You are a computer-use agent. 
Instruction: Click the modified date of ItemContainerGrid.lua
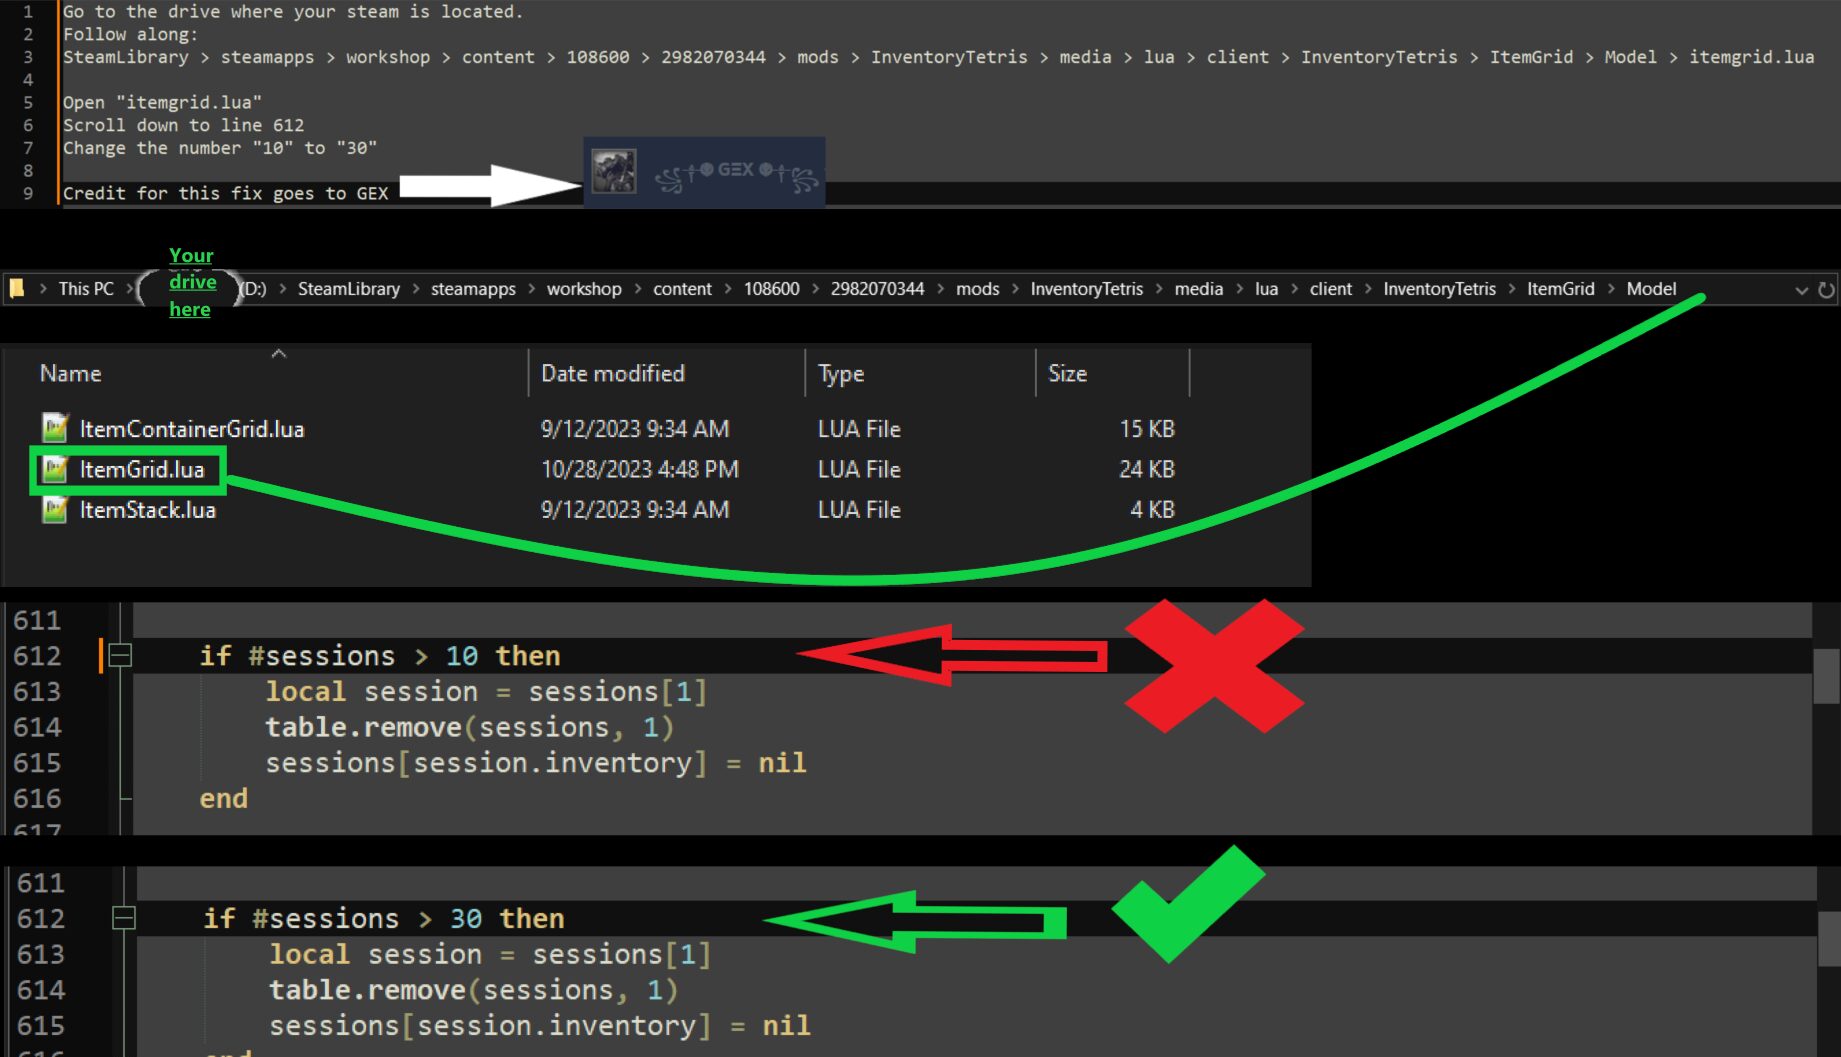click(635, 429)
